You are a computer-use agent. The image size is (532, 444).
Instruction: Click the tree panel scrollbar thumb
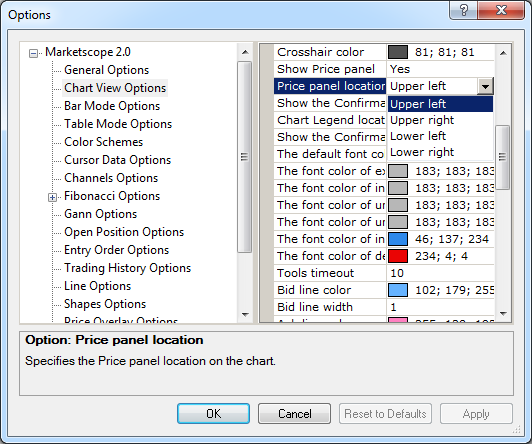[245, 157]
